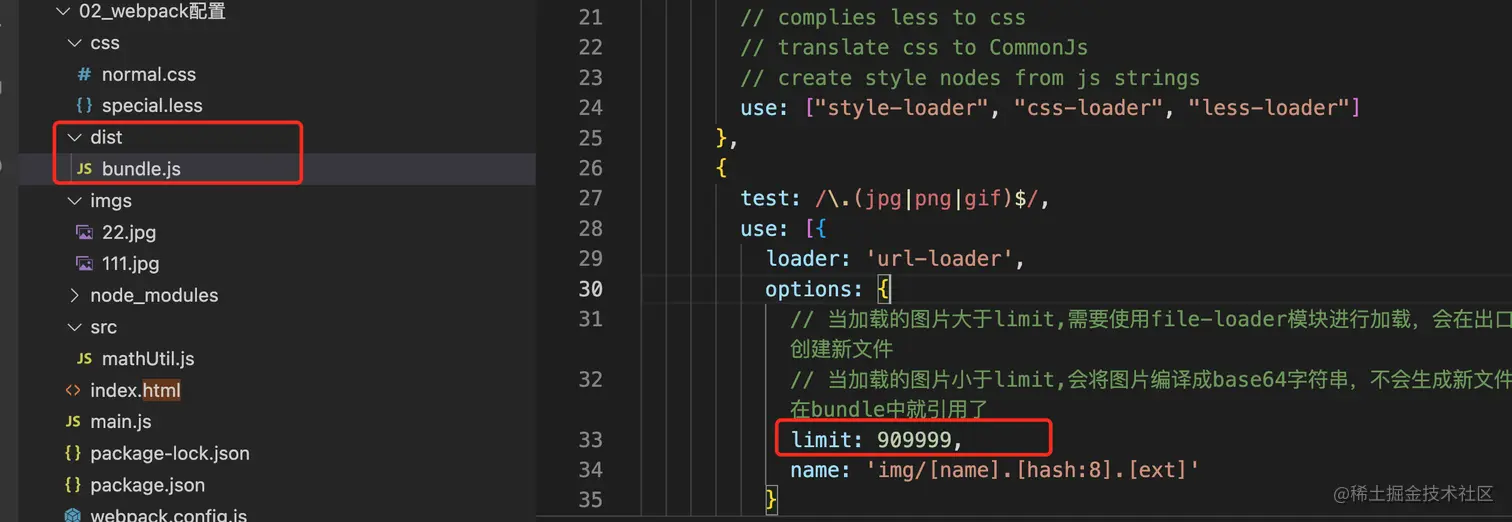Click the 'complies less to css' comment
Viewport: 1512px width, 522px height.
883,17
